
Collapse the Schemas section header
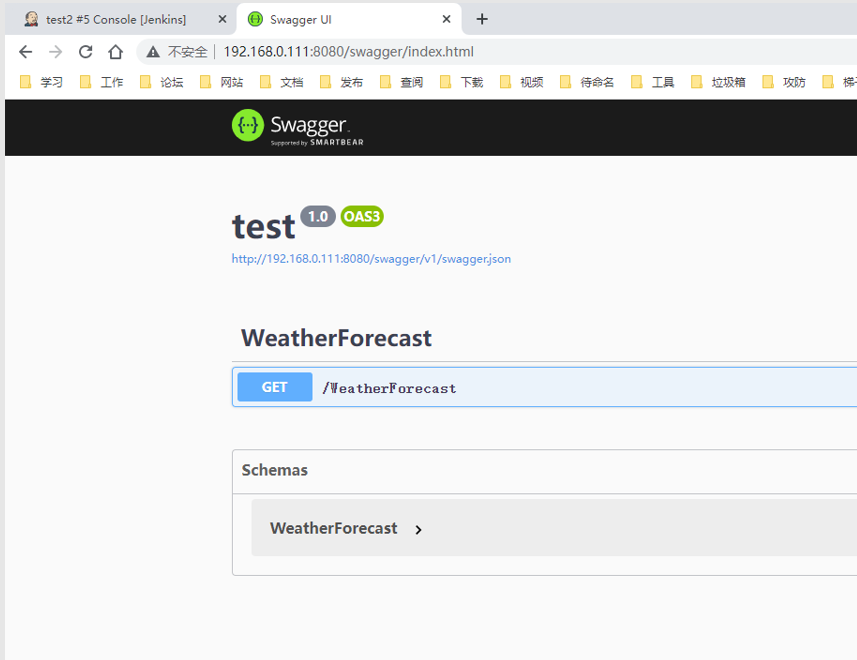(x=275, y=470)
